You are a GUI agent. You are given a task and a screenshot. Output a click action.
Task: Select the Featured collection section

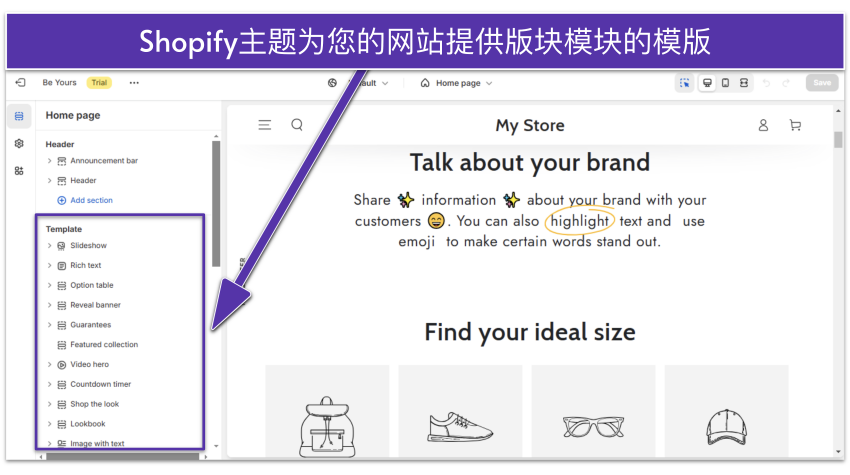[x=104, y=345]
